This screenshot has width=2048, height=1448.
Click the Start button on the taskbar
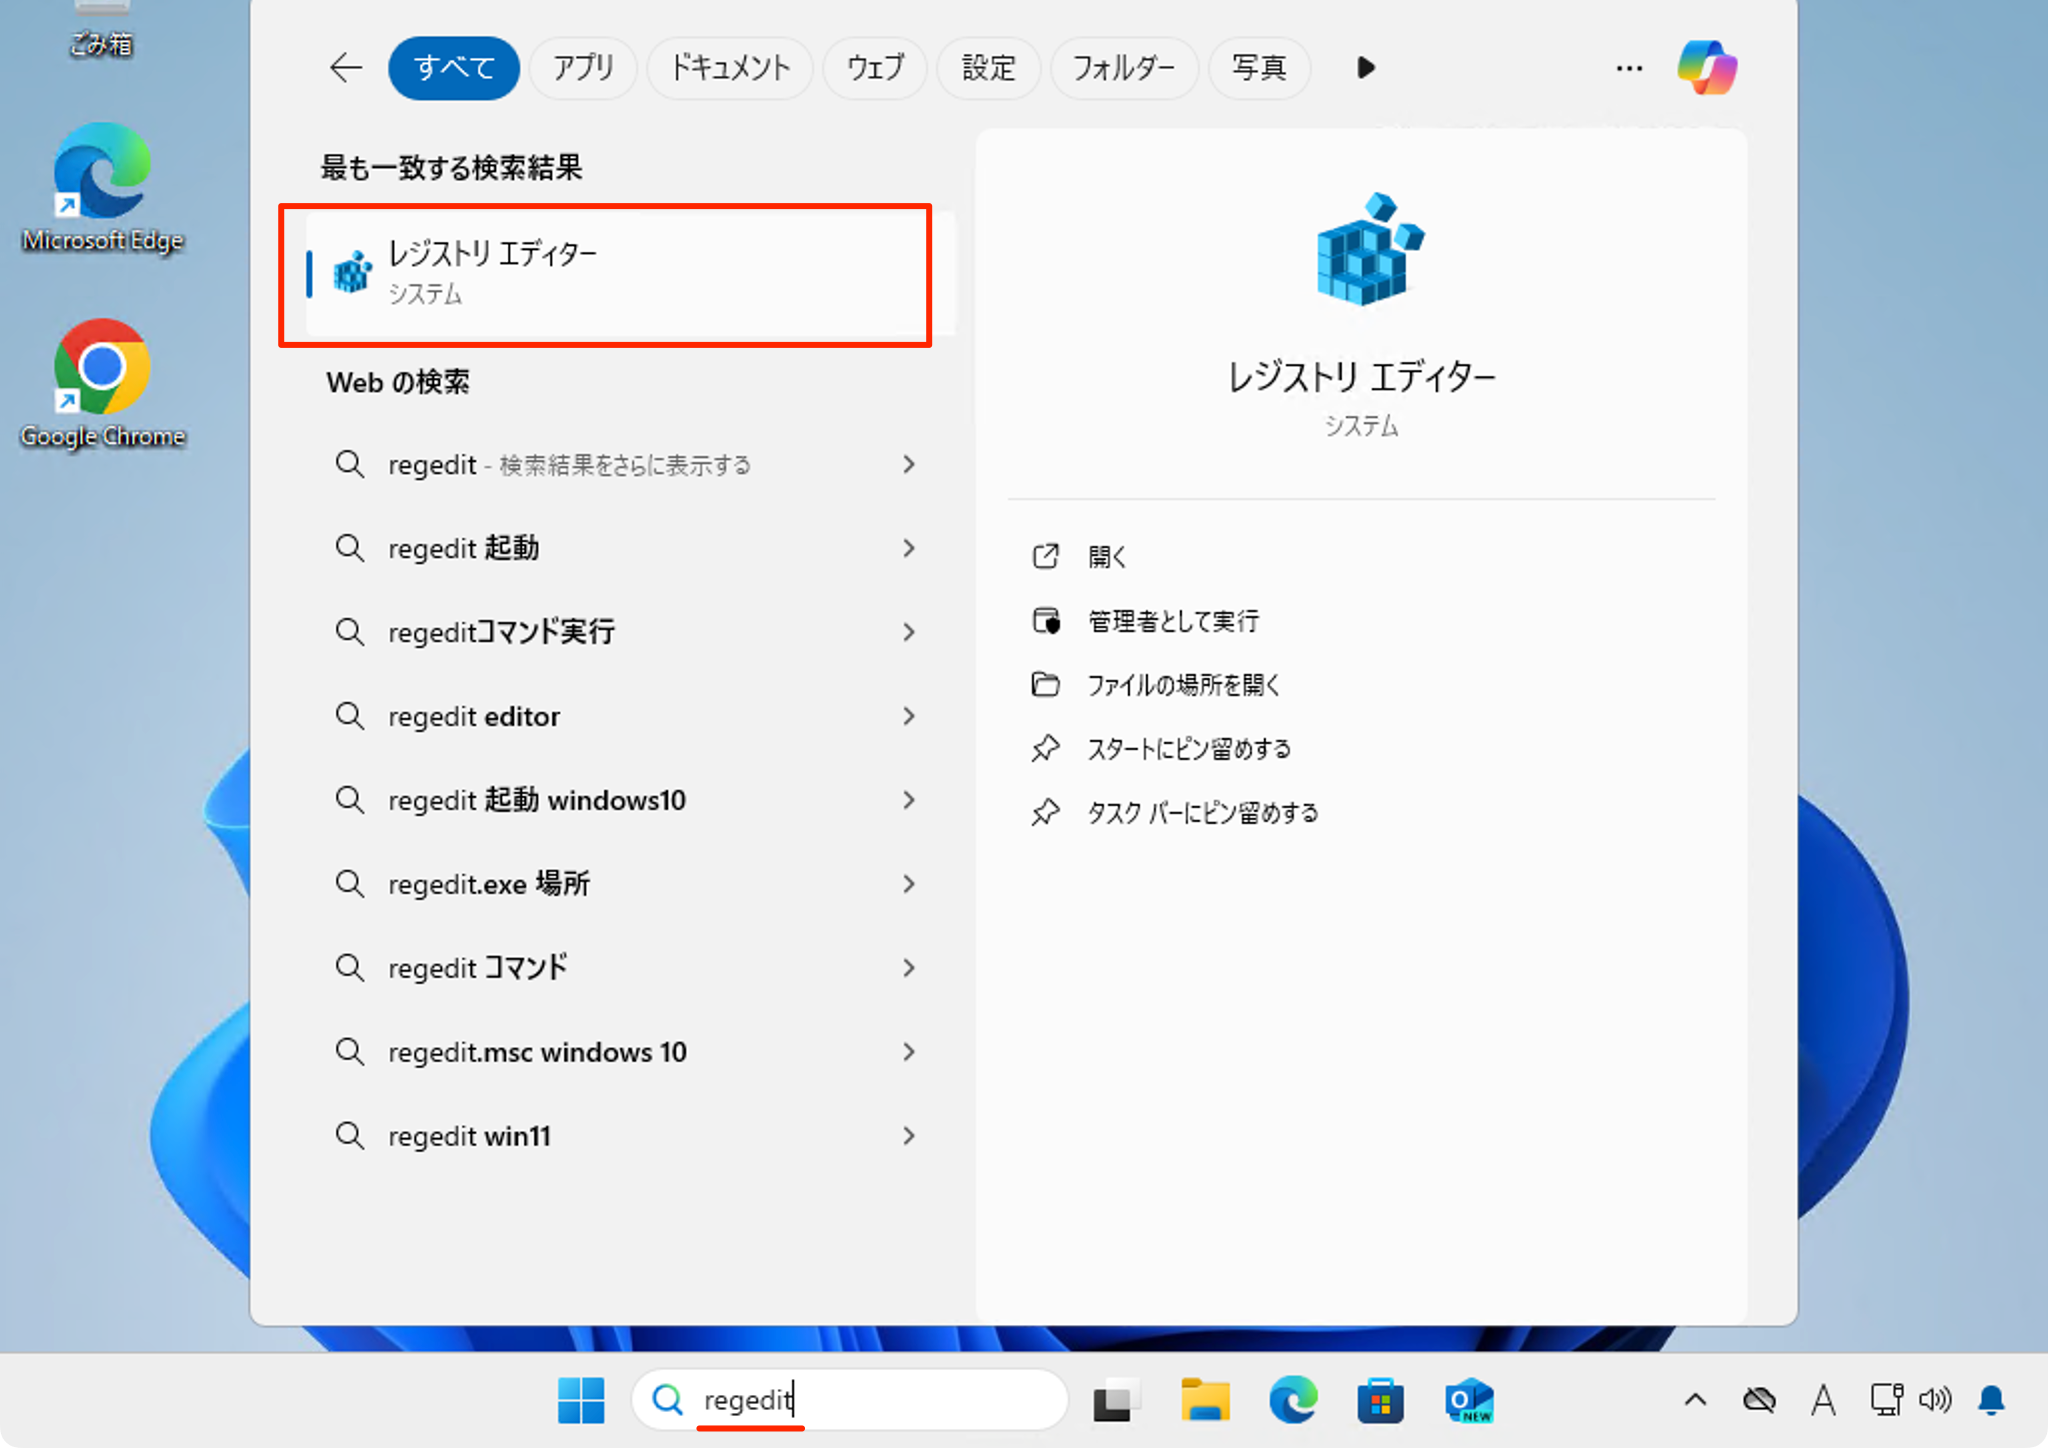582,1400
